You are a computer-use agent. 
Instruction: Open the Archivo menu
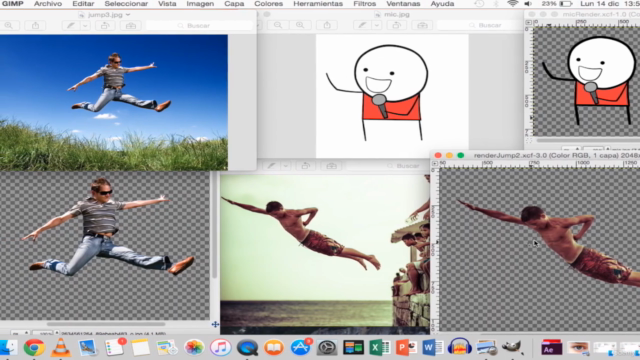48,4
